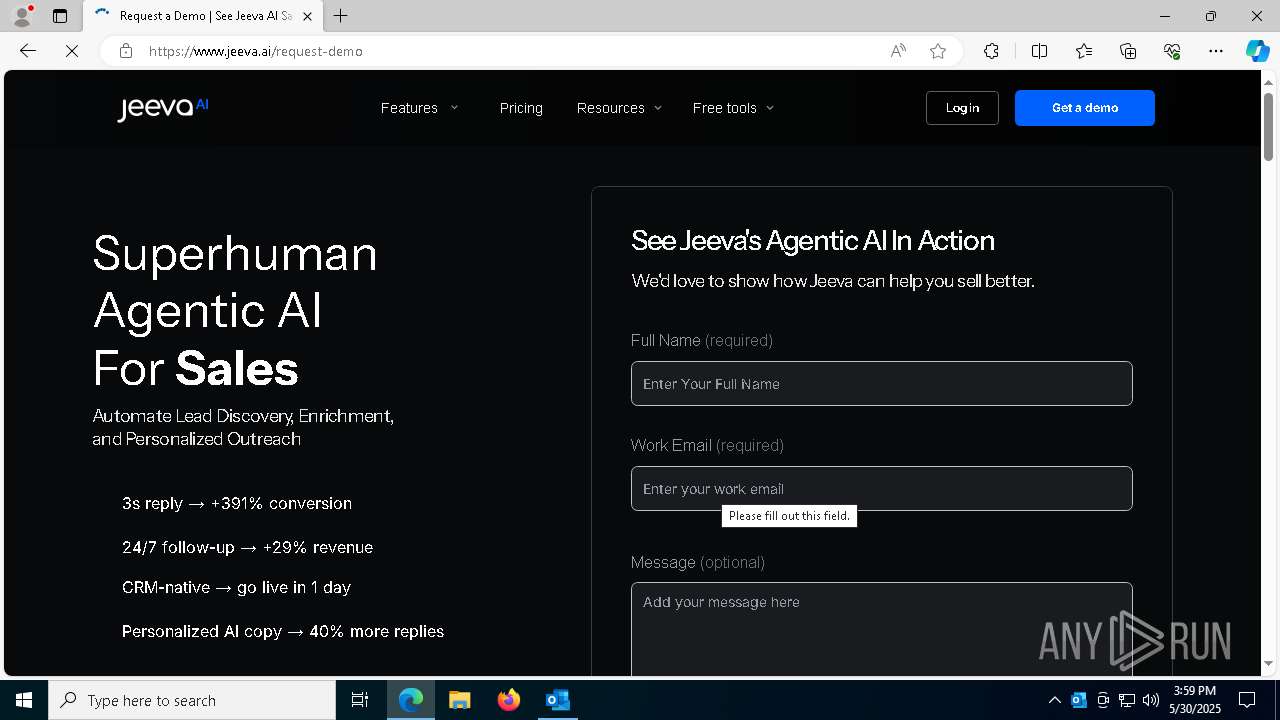Image resolution: width=1280 pixels, height=720 pixels.
Task: Select 'Personalized AI copy → 40% more replies'
Action: (x=283, y=631)
